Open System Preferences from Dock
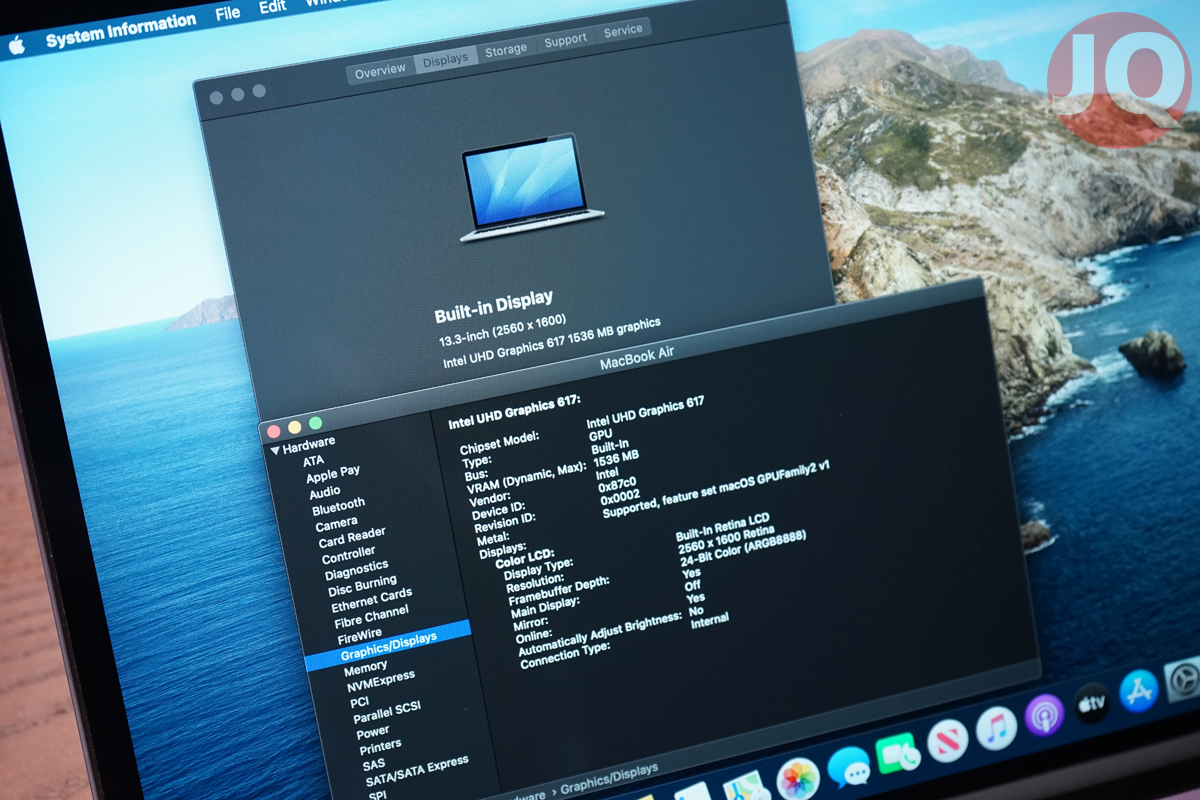The image size is (1200, 800). (1184, 679)
